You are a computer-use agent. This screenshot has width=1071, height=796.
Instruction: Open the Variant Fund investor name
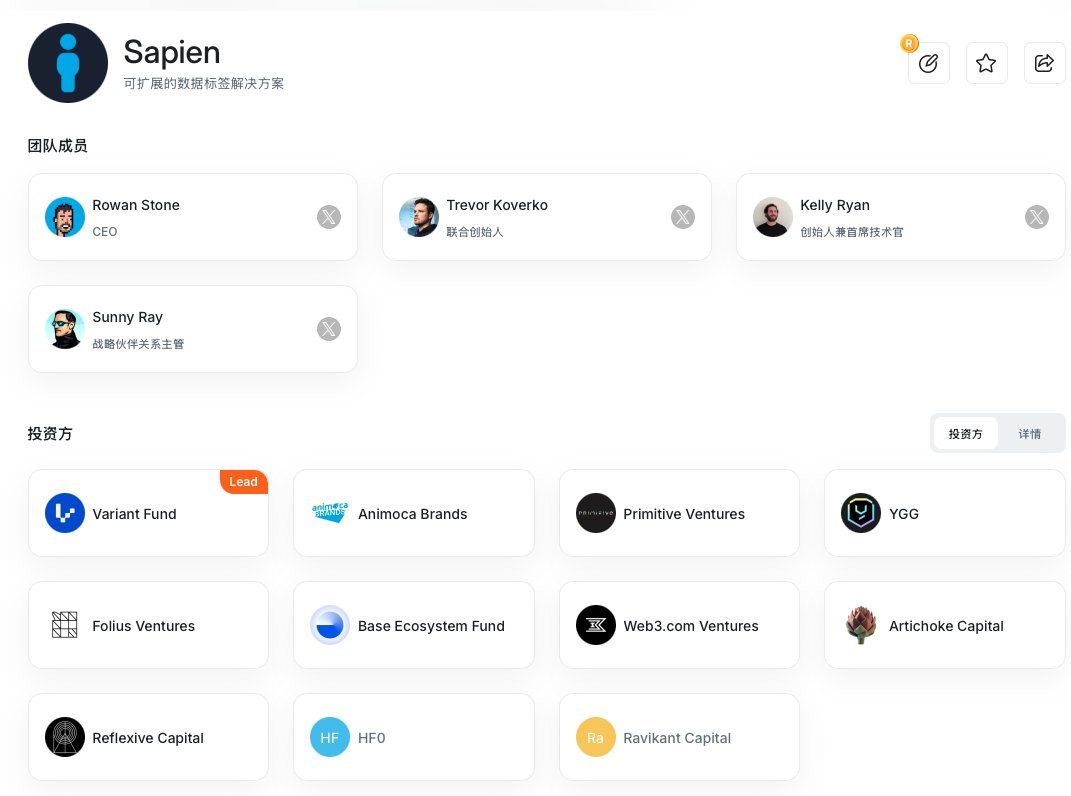tap(135, 514)
